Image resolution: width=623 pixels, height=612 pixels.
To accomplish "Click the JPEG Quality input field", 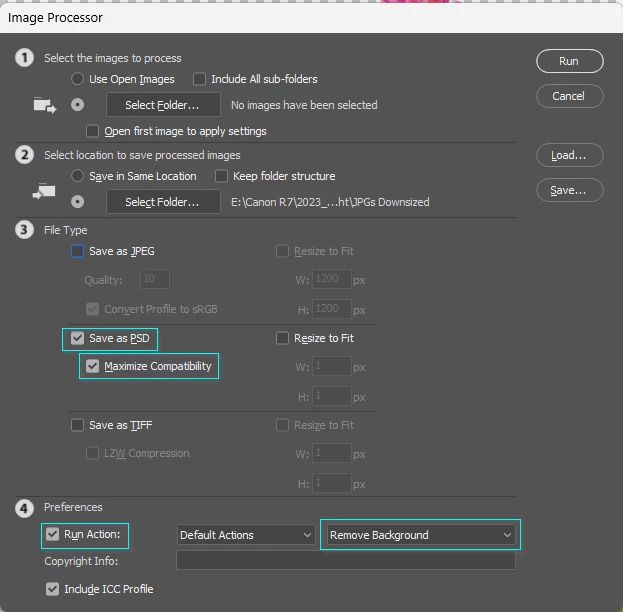I will click(x=155, y=279).
